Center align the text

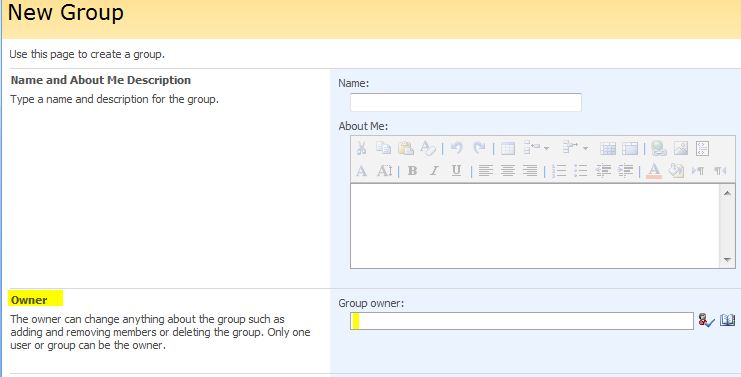(x=508, y=171)
